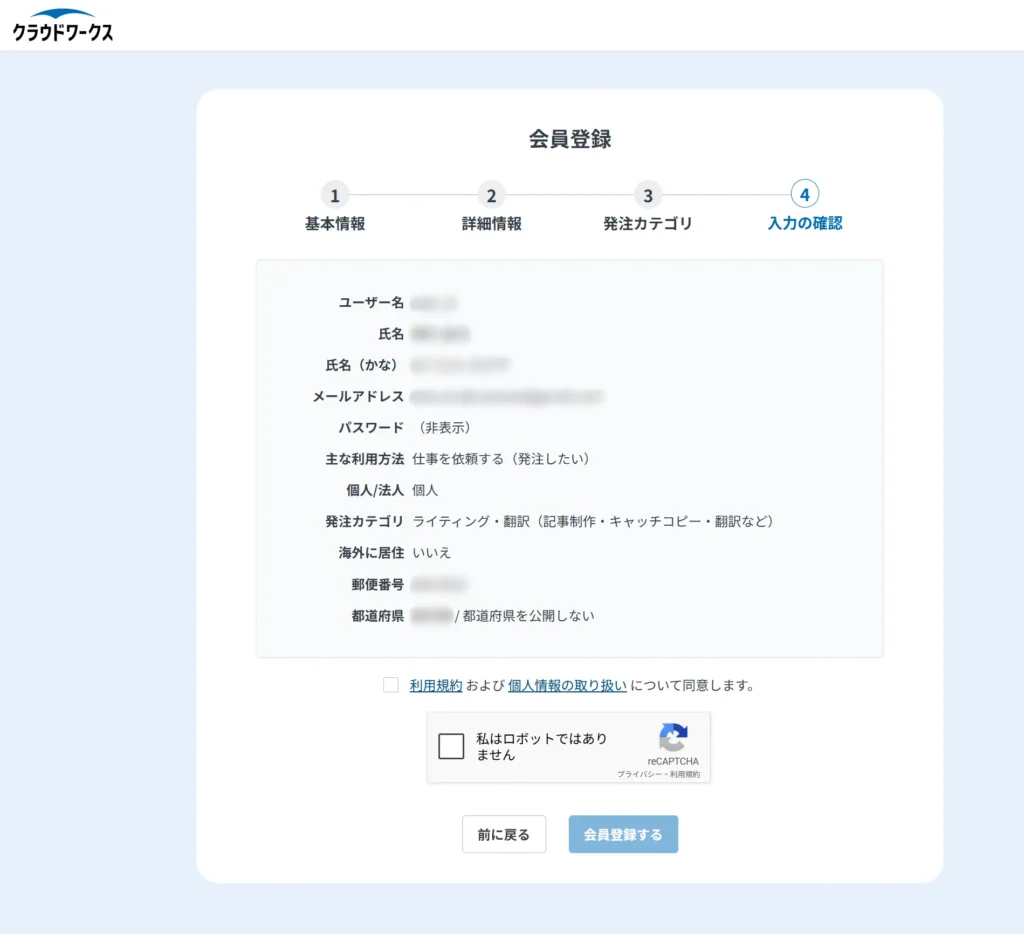Viewport: 1024px width, 934px height.
Task: Select the step 3 circle icon
Action: coord(647,196)
